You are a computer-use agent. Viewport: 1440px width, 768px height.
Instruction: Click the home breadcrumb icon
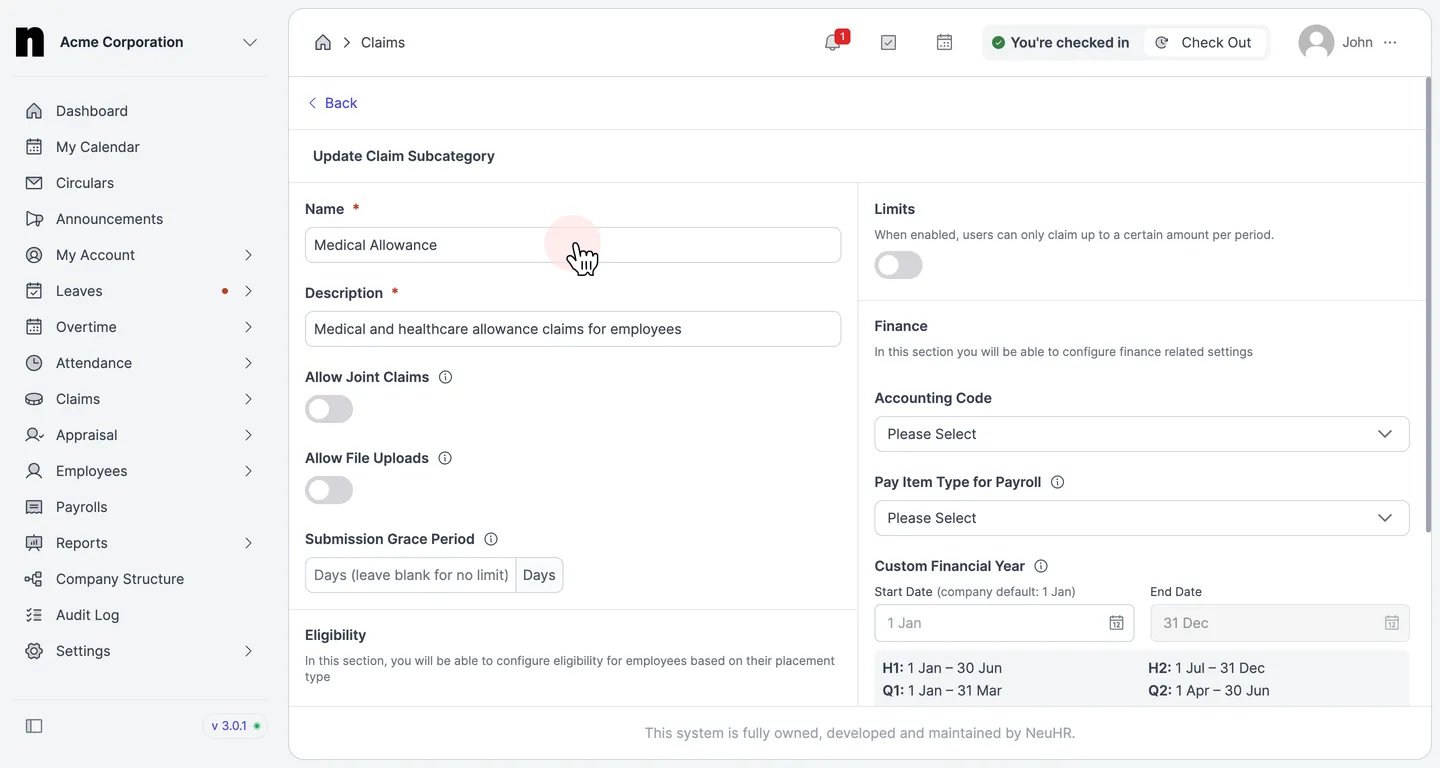pos(323,42)
